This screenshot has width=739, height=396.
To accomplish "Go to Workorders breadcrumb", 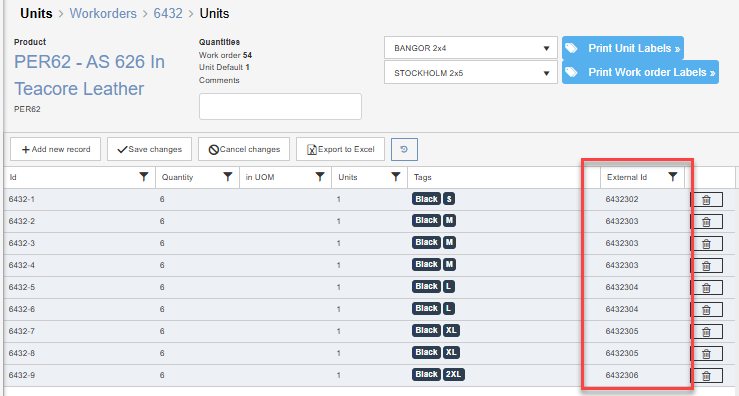I will coord(103,13).
